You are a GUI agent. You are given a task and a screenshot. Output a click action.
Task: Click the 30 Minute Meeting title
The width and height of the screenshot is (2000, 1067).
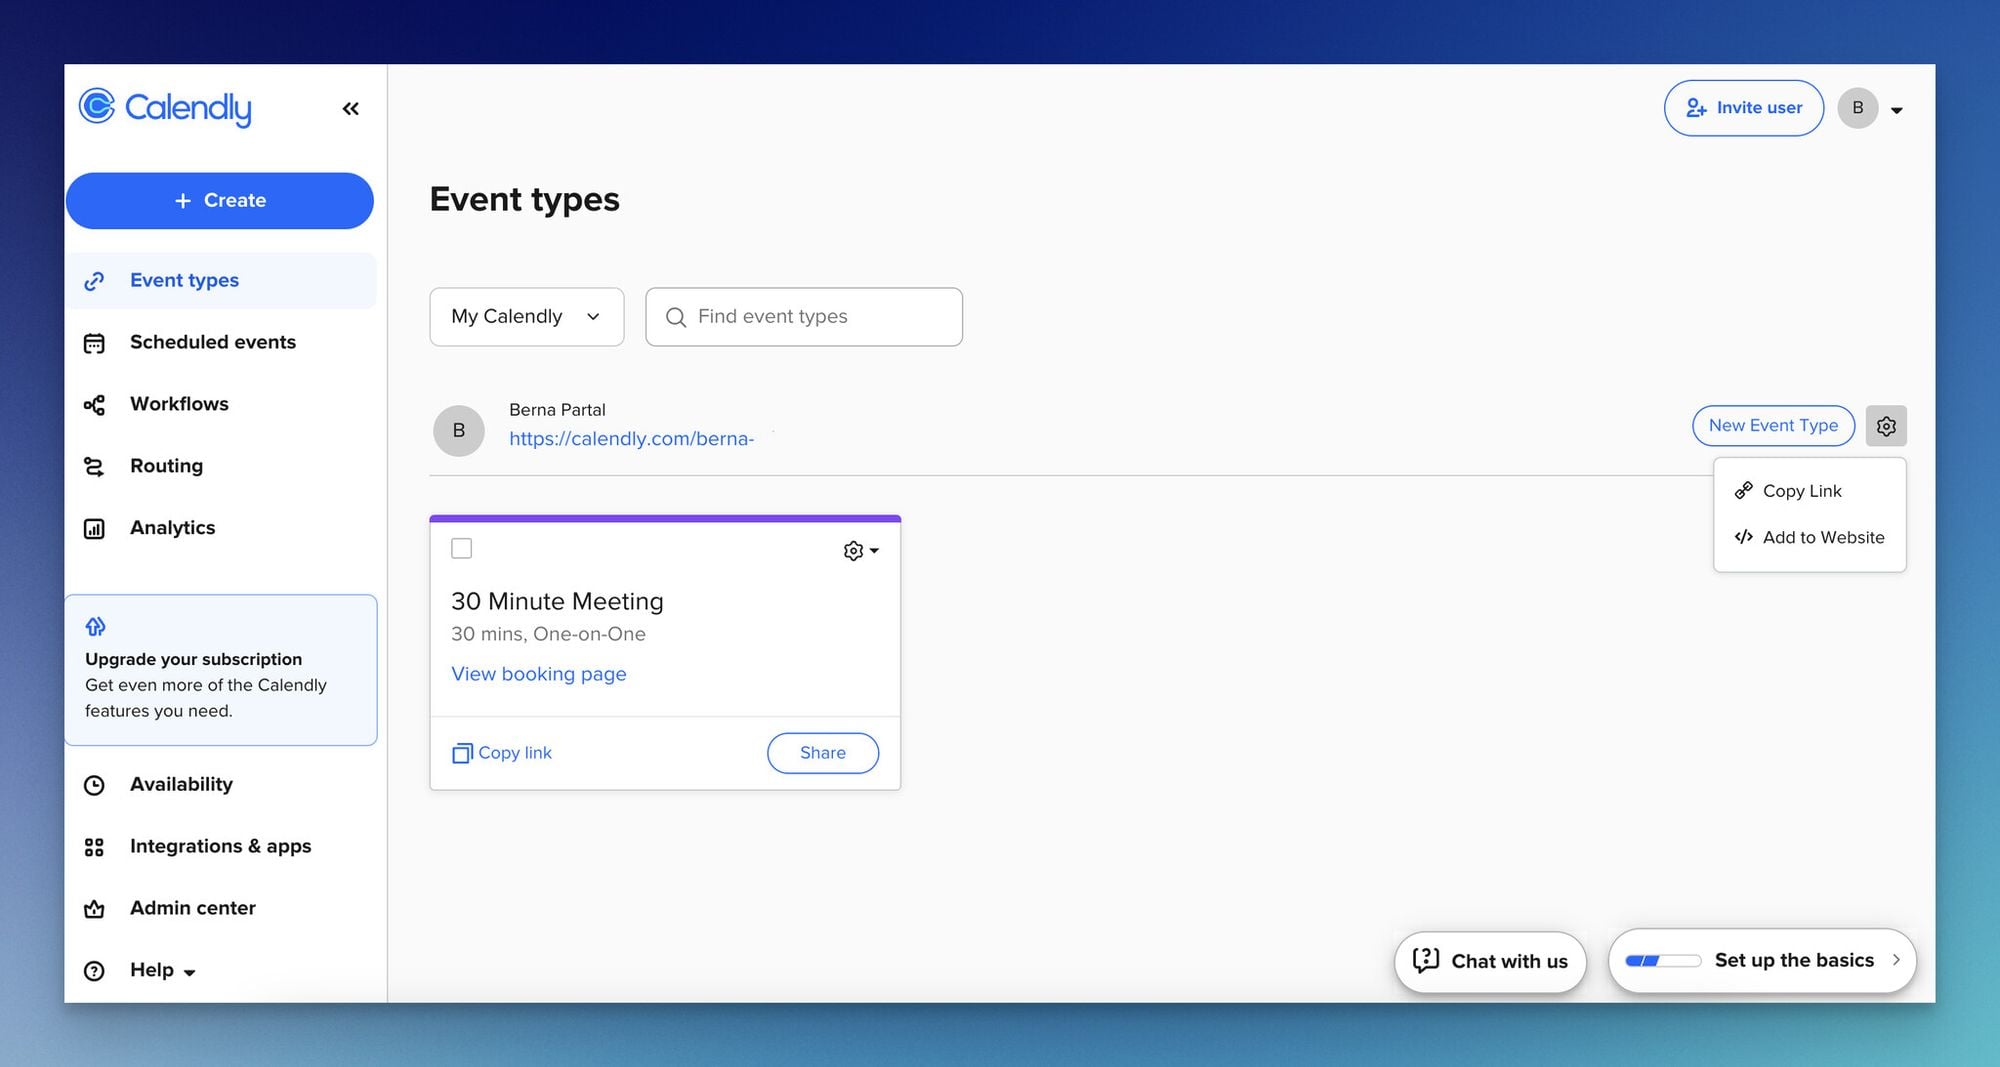557,601
